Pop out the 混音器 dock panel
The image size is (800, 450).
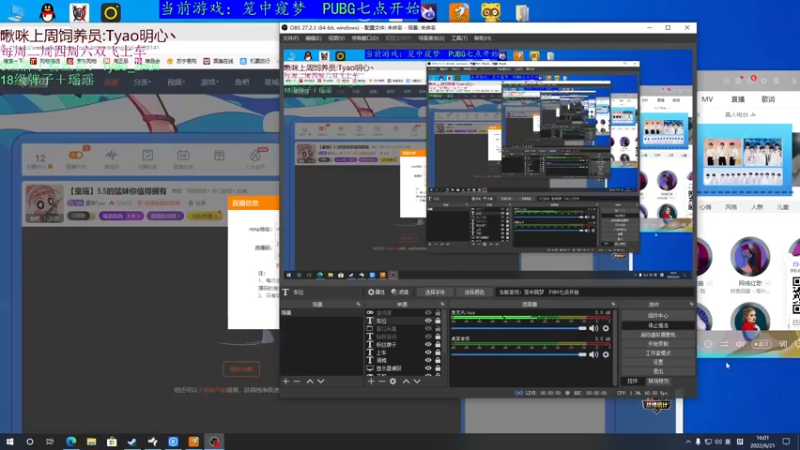(613, 304)
